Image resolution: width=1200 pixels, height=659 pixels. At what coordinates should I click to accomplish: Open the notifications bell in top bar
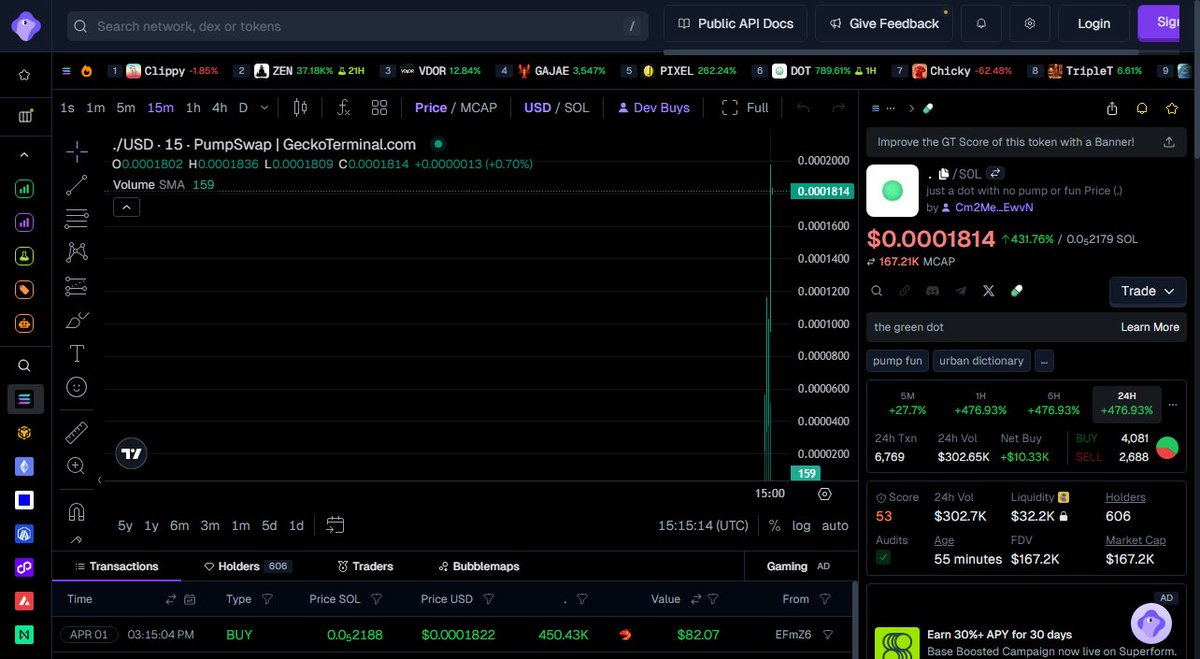981,23
